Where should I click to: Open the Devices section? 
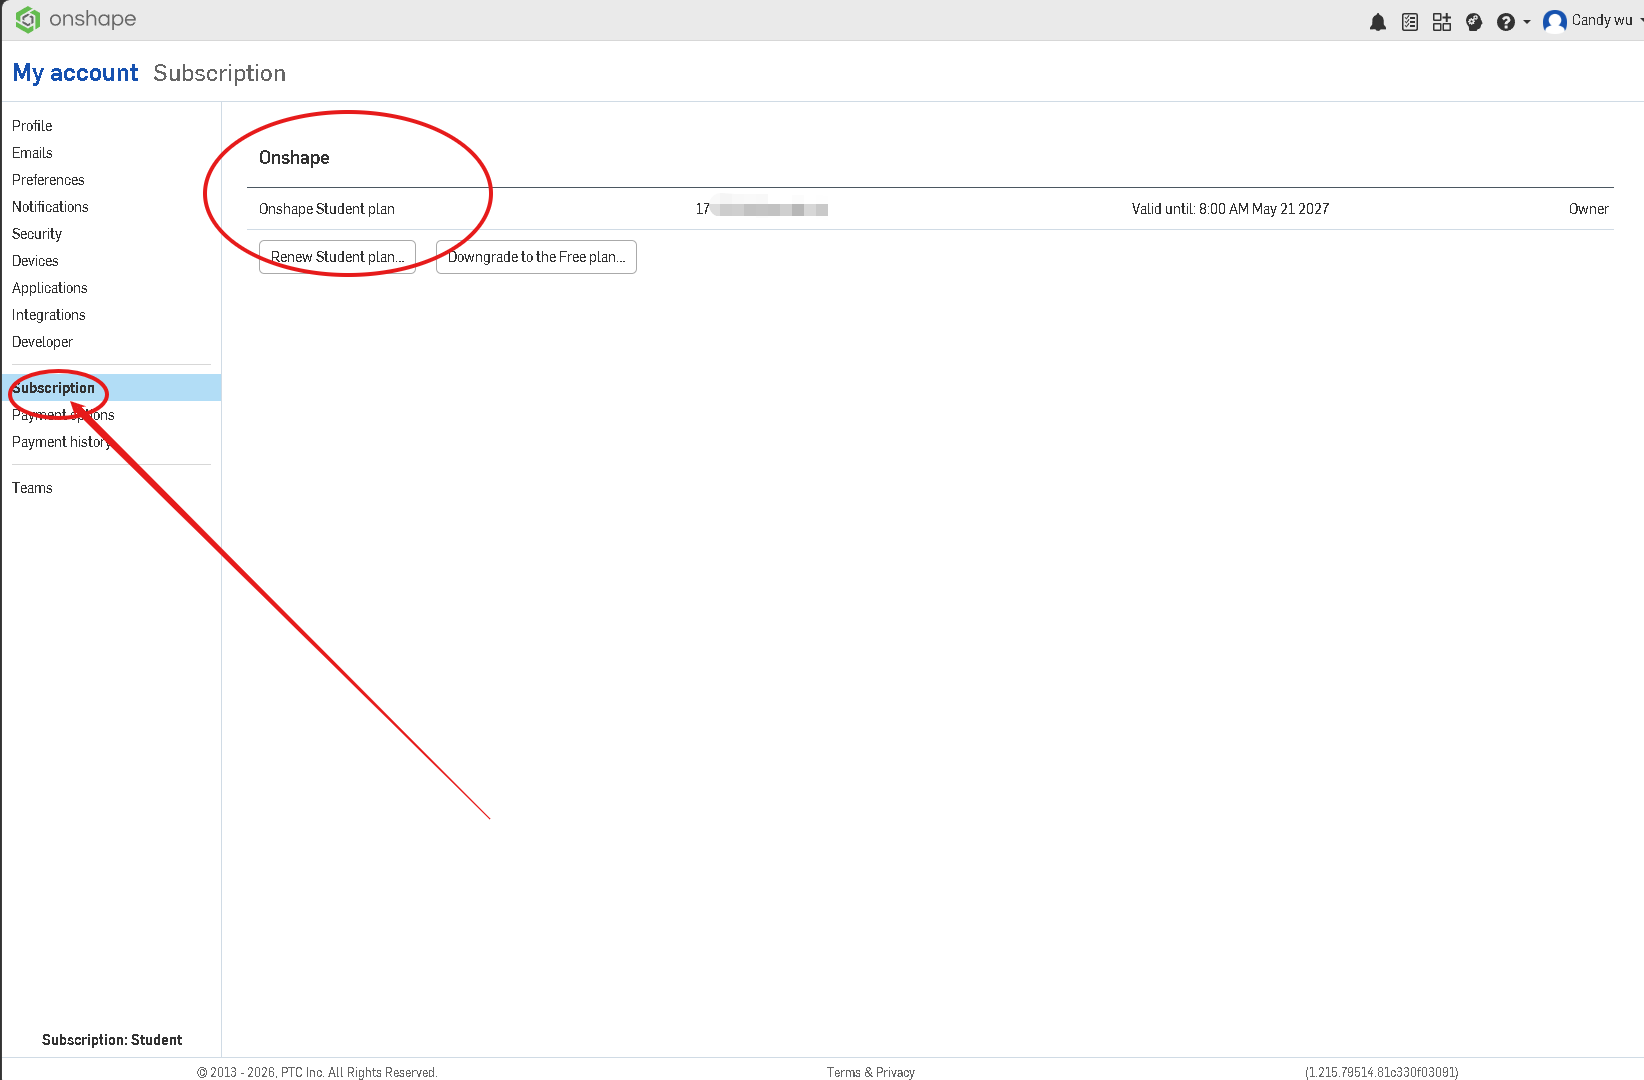pyautogui.click(x=35, y=261)
